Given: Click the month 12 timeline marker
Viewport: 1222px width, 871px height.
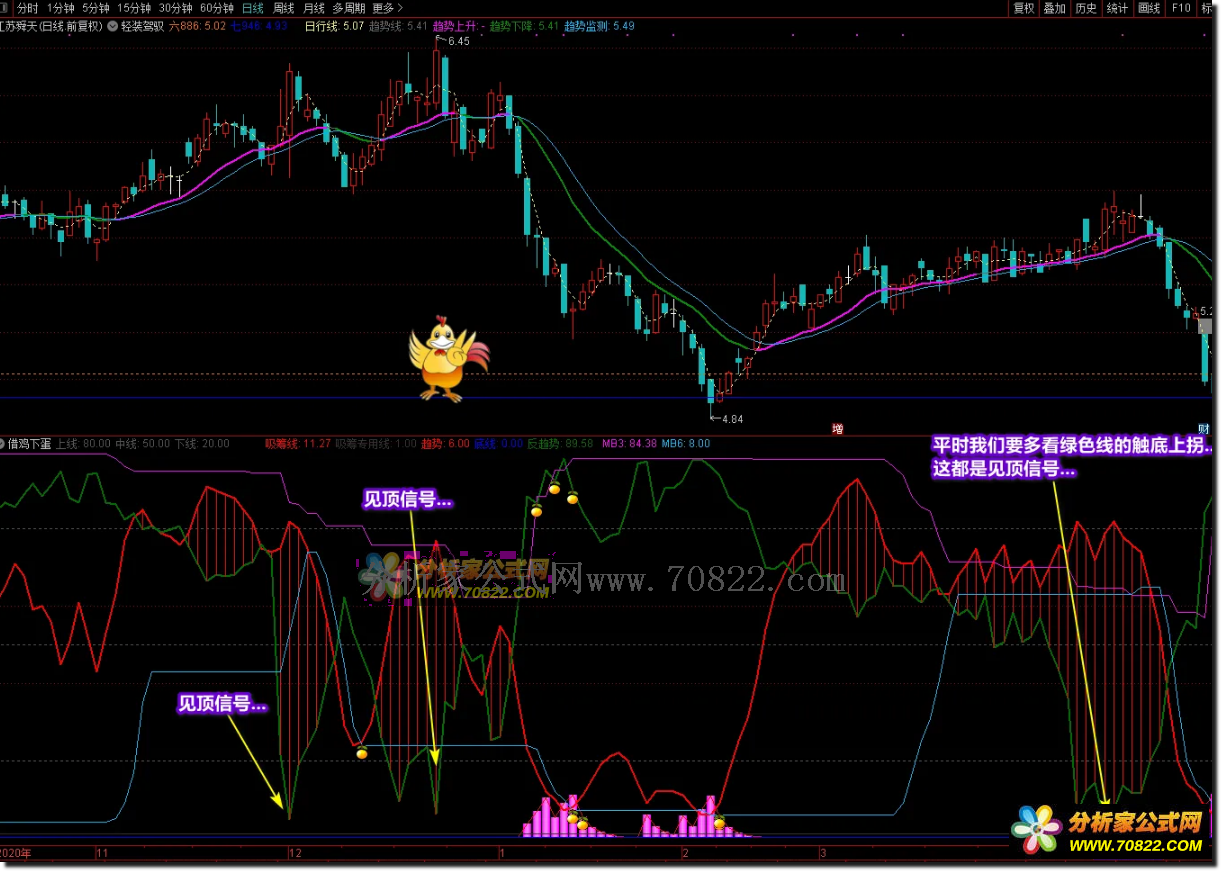Looking at the screenshot, I should [294, 854].
